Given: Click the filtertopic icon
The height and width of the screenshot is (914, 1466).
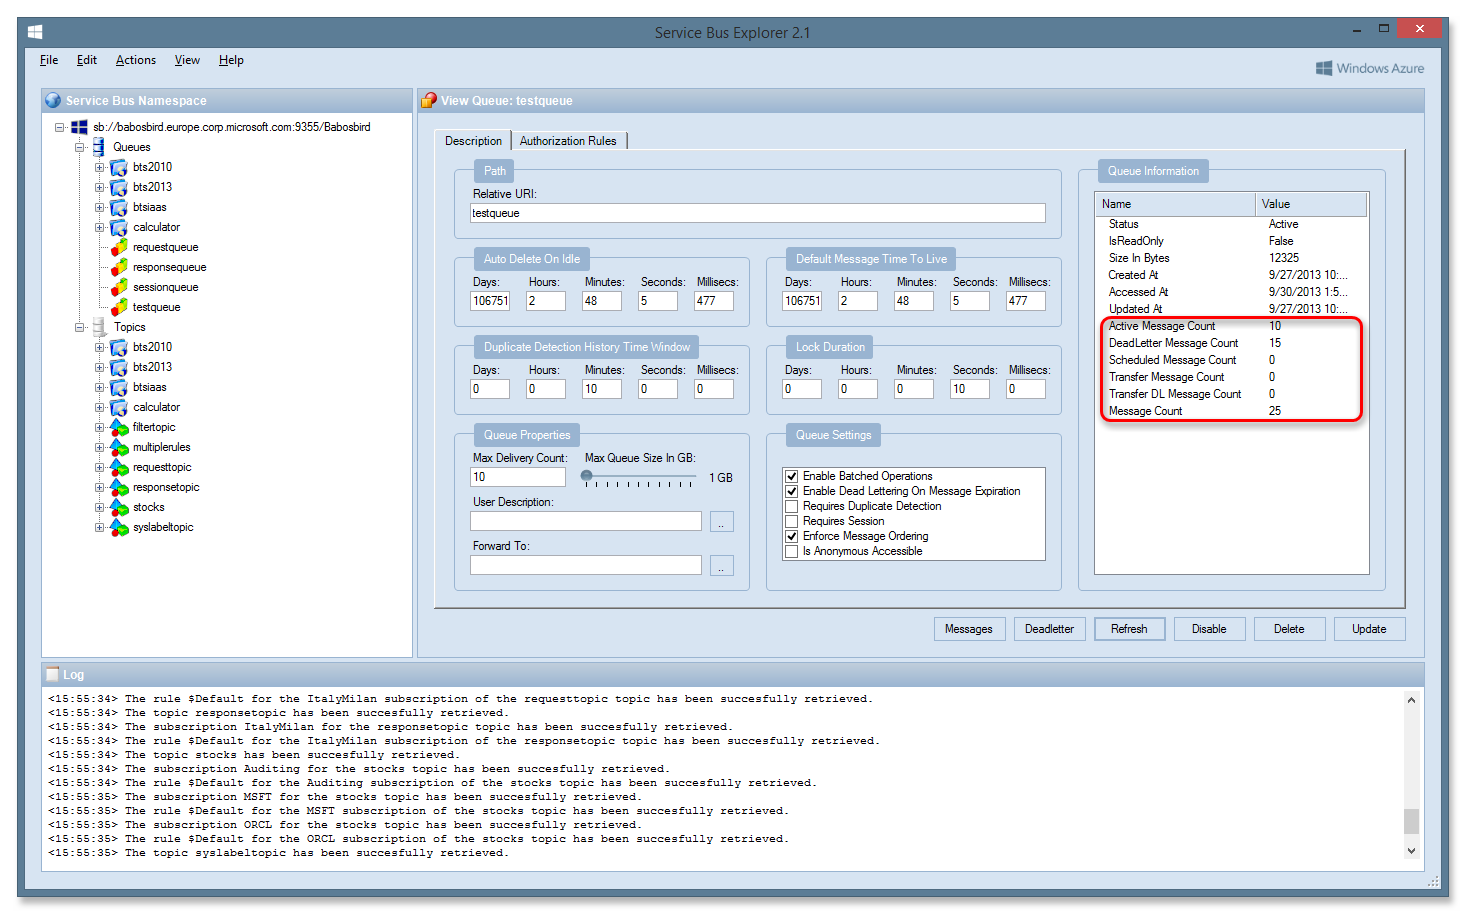Looking at the screenshot, I should pyautogui.click(x=119, y=428).
